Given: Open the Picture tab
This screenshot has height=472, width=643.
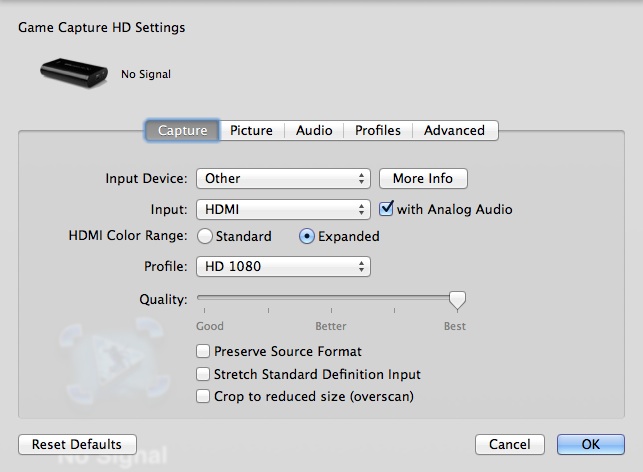Looking at the screenshot, I should click(251, 130).
